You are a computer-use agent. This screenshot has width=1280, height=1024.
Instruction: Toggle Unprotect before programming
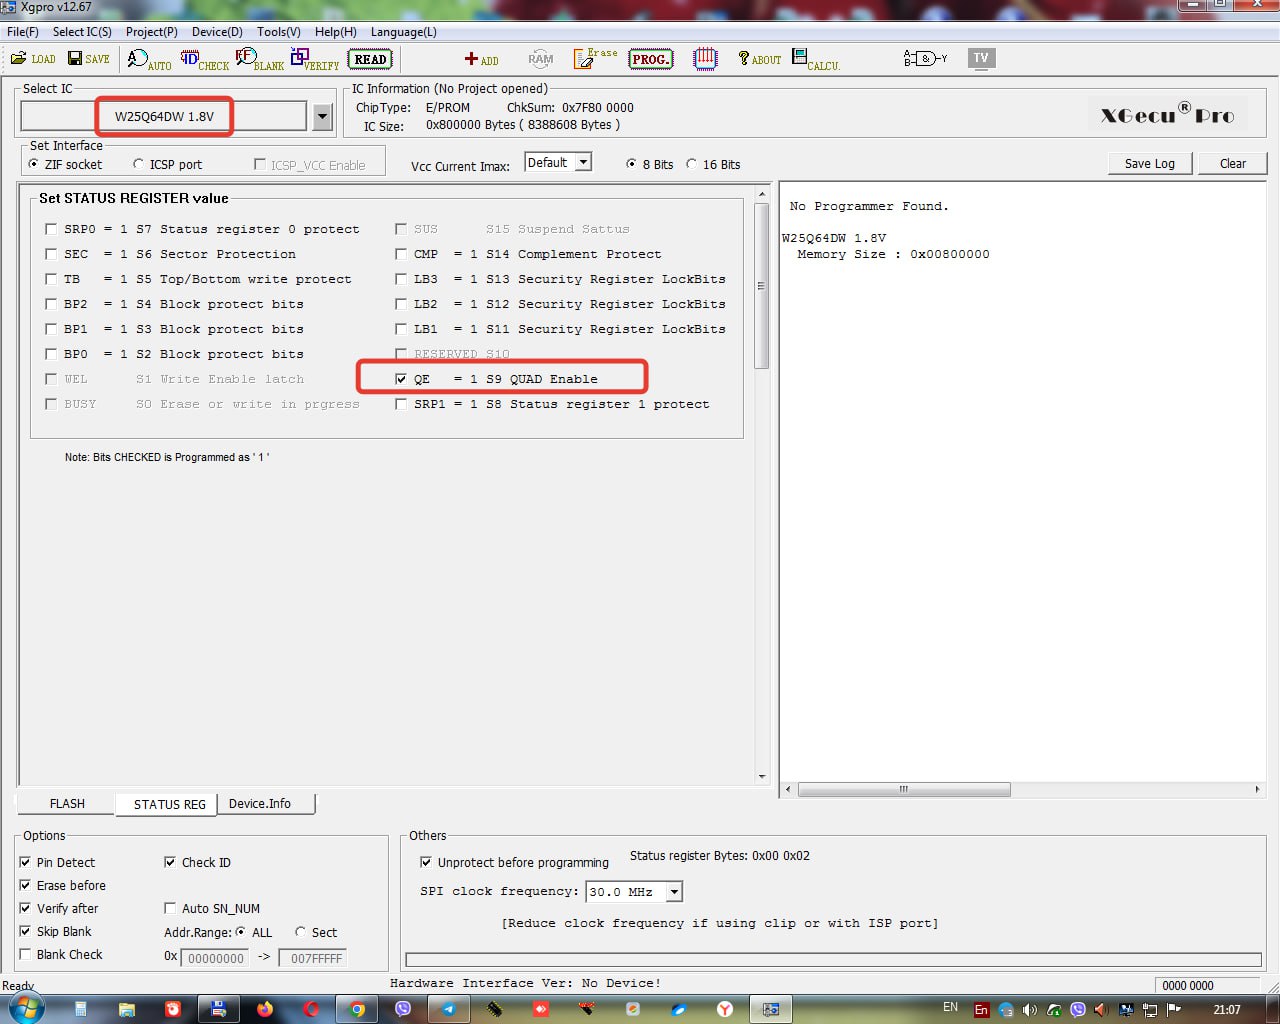(426, 862)
